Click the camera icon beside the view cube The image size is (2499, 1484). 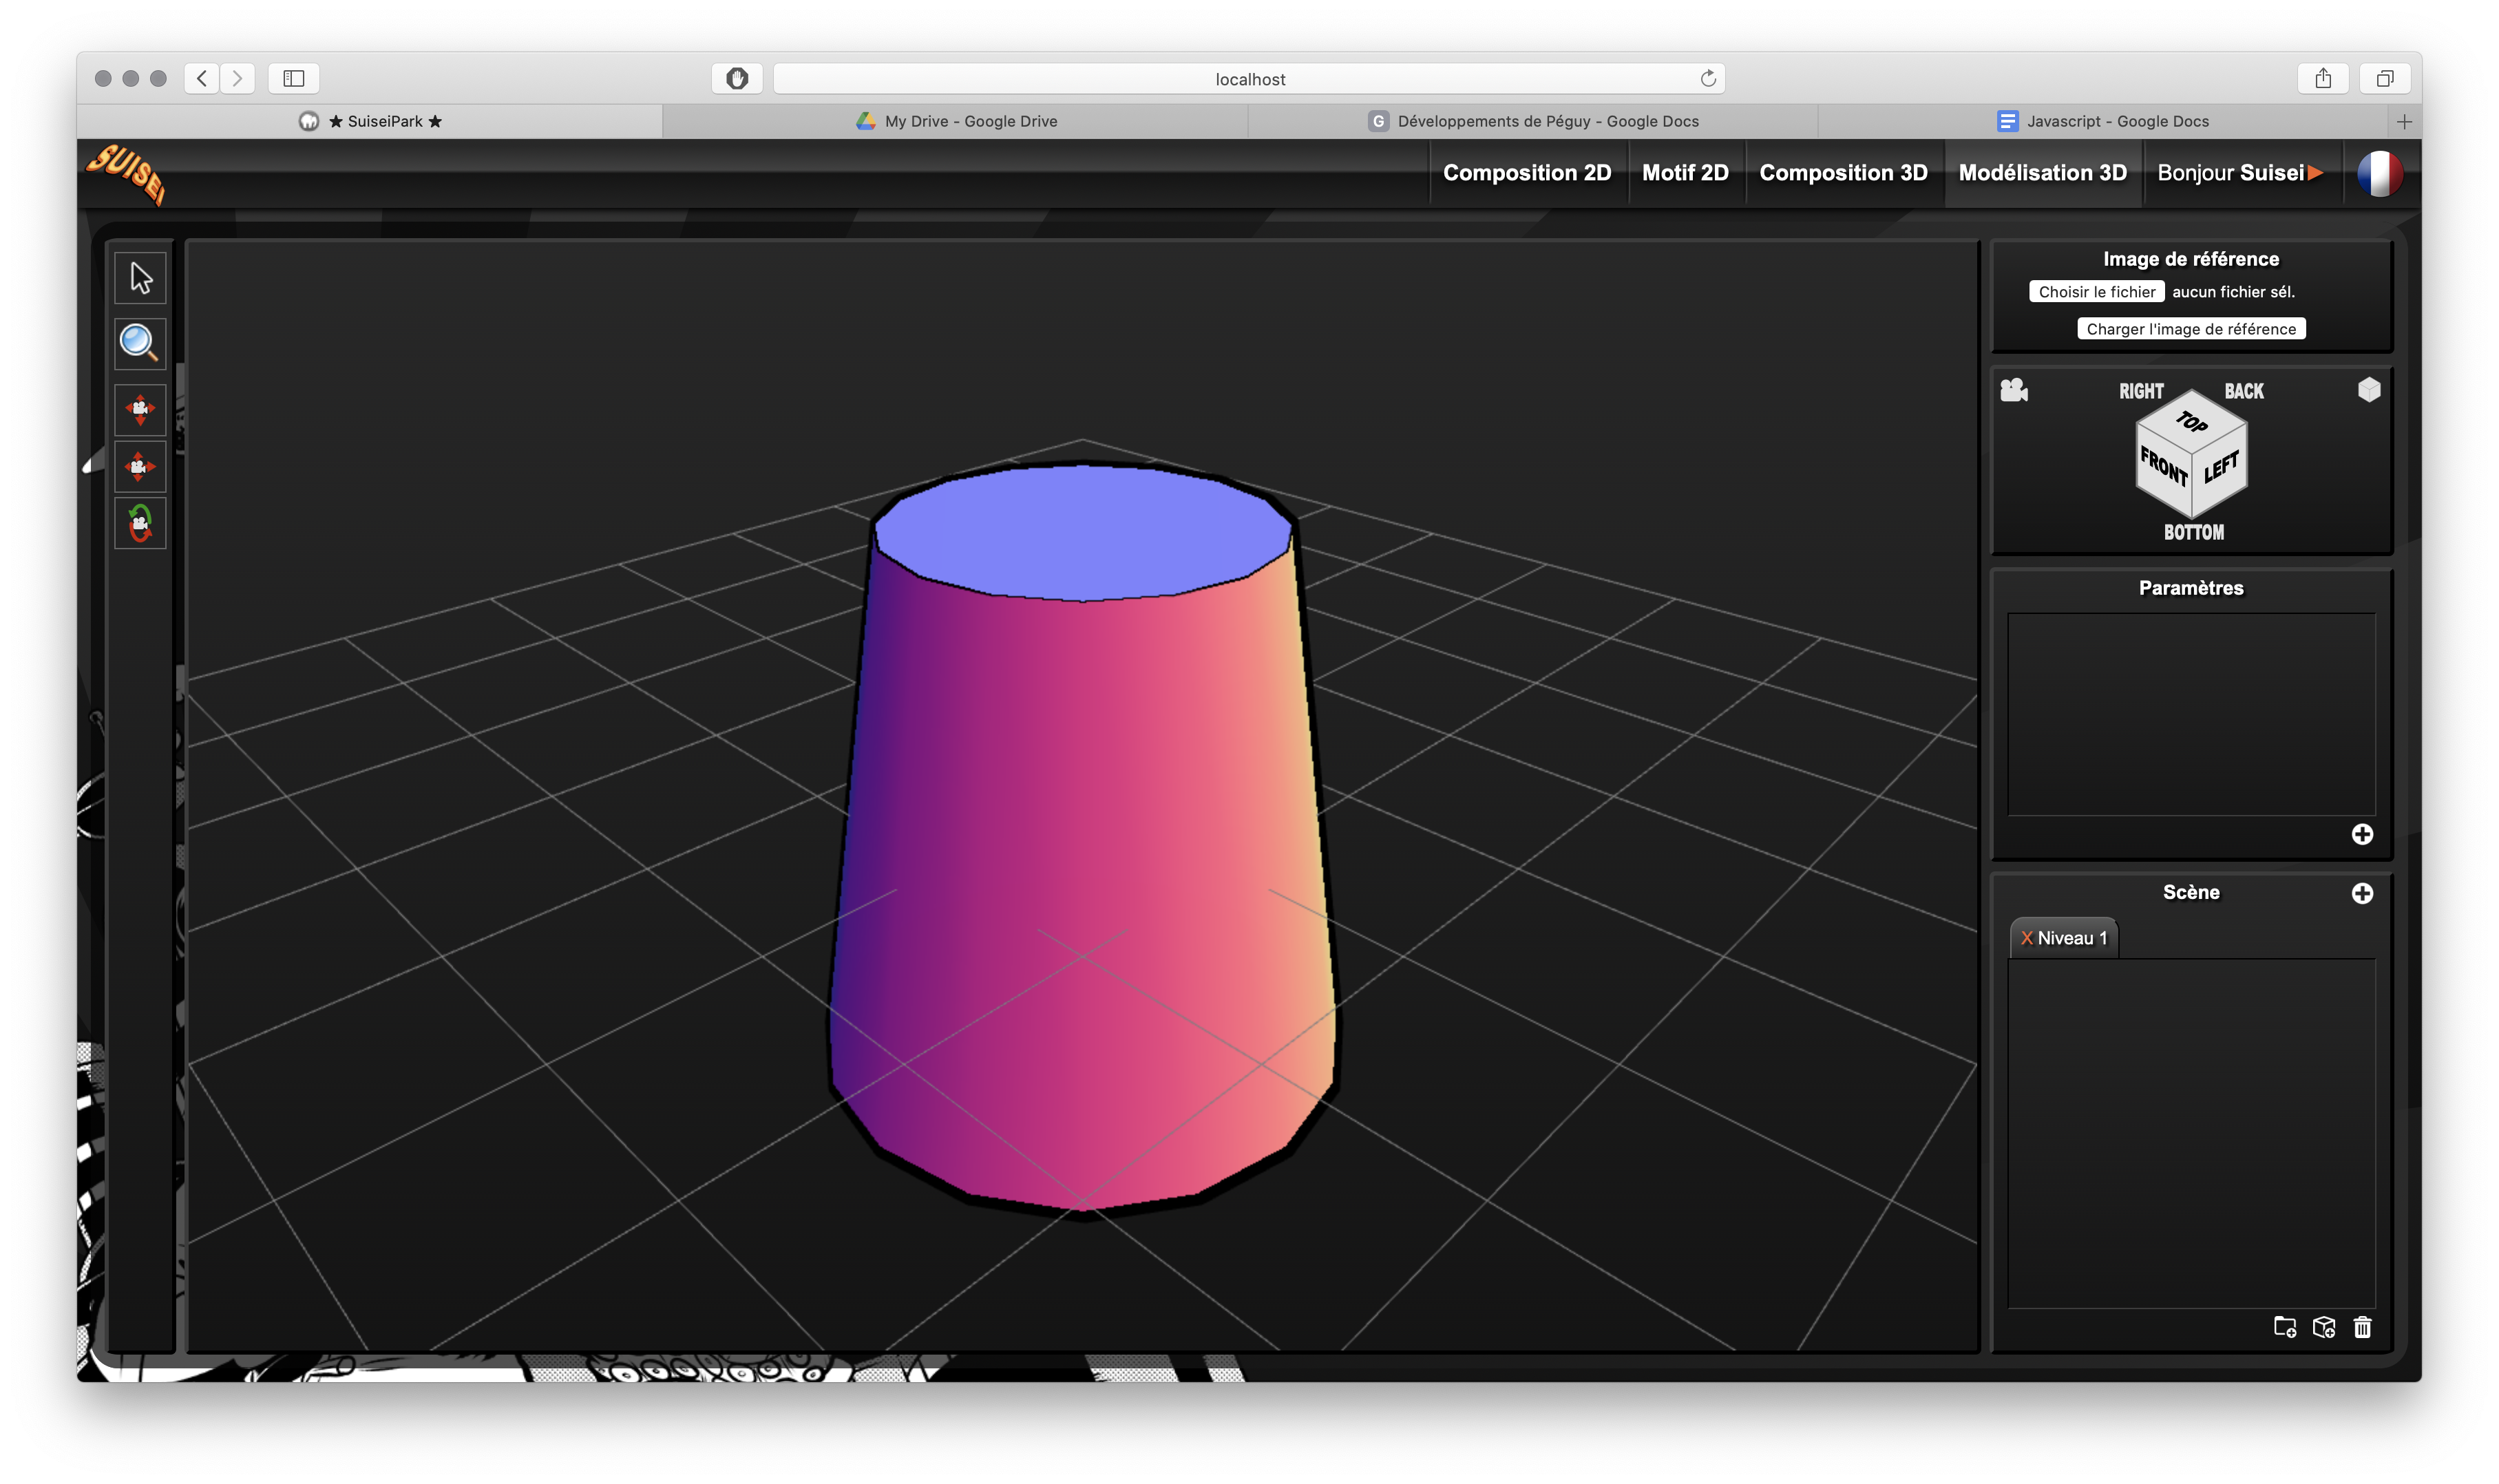2013,390
